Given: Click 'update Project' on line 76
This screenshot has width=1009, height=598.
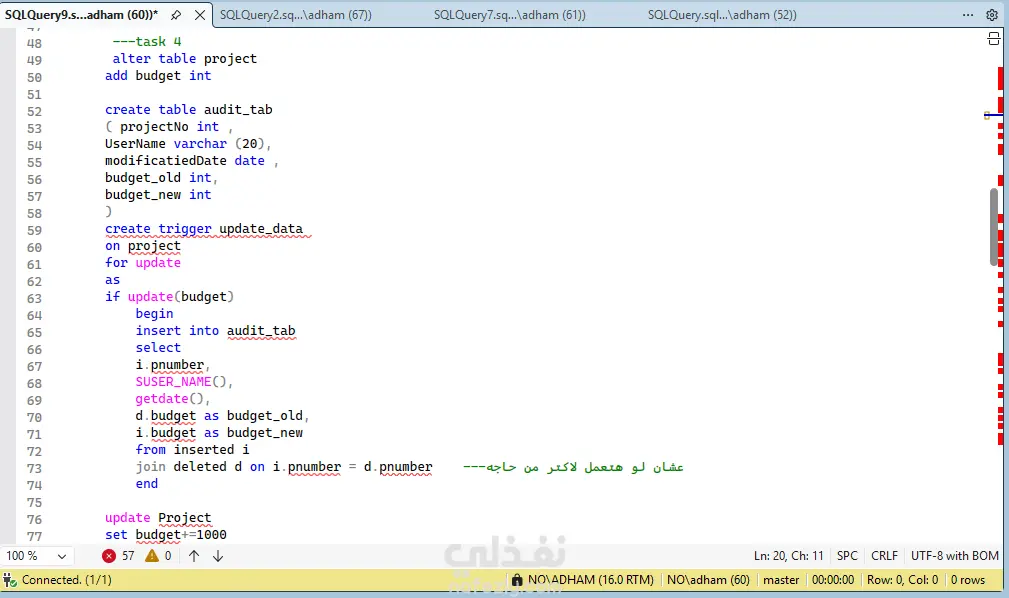Looking at the screenshot, I should click(x=158, y=518).
